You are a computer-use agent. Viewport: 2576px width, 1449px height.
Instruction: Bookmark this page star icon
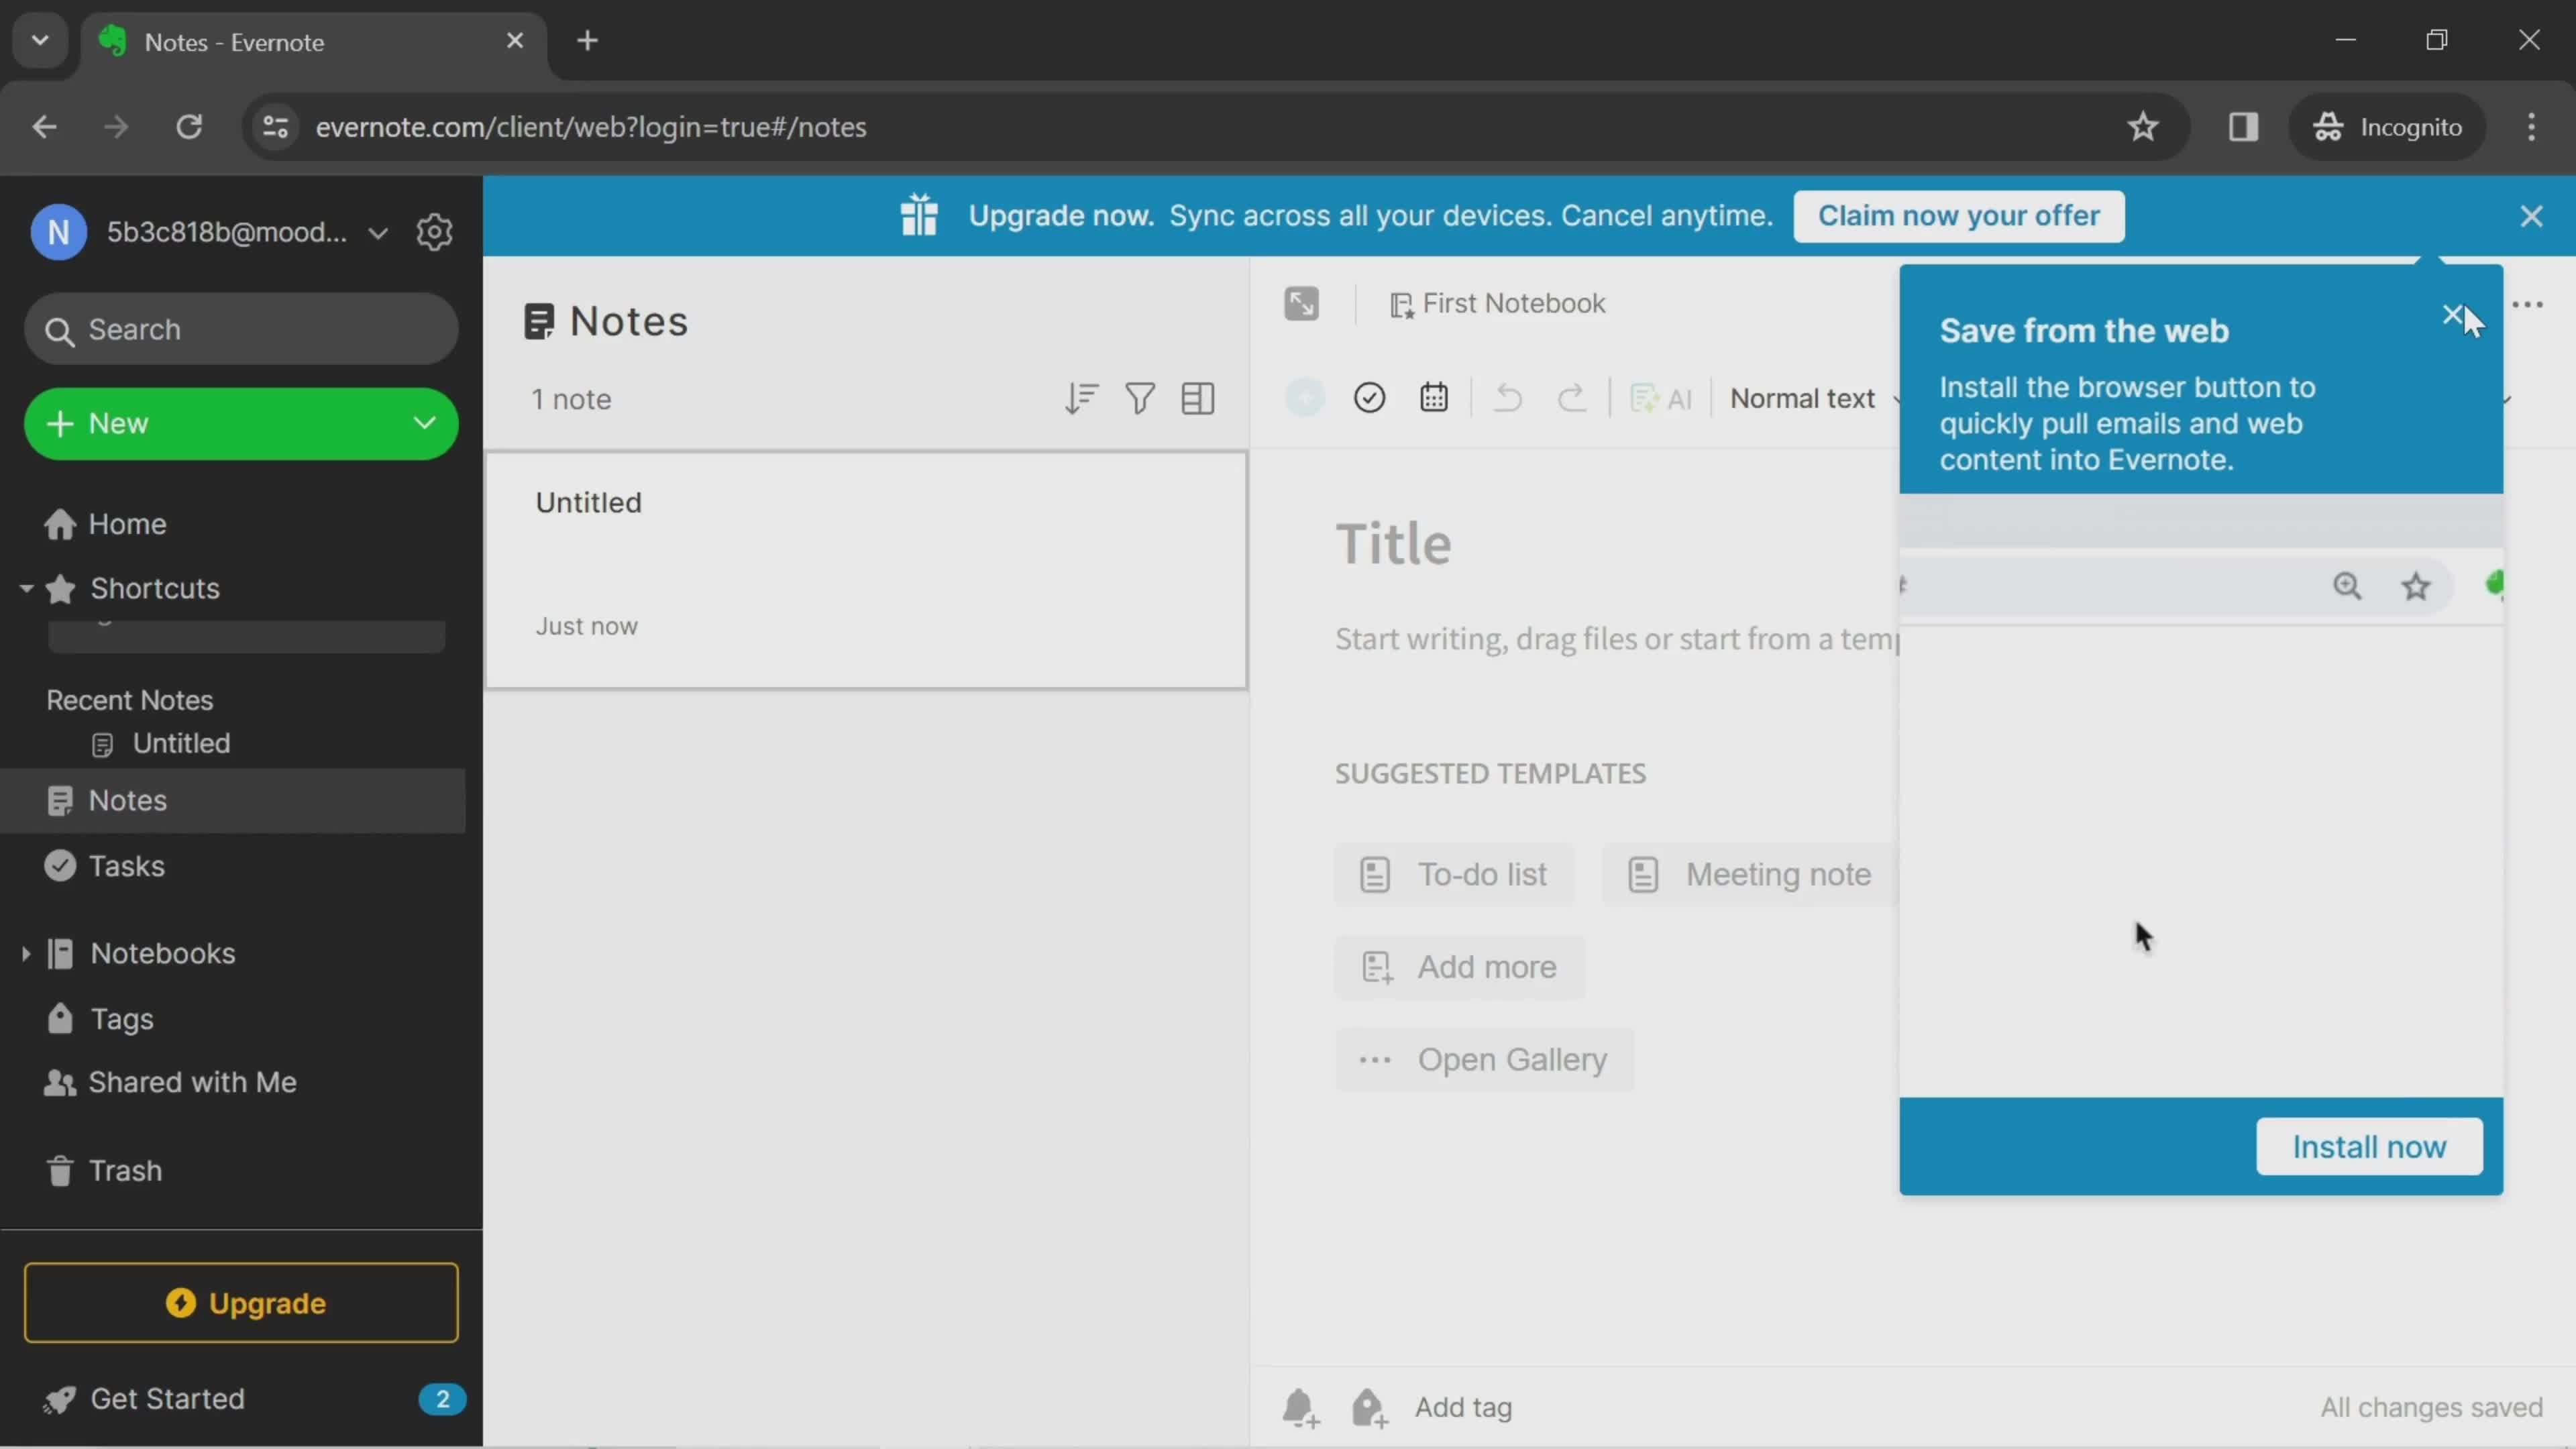[2142, 127]
